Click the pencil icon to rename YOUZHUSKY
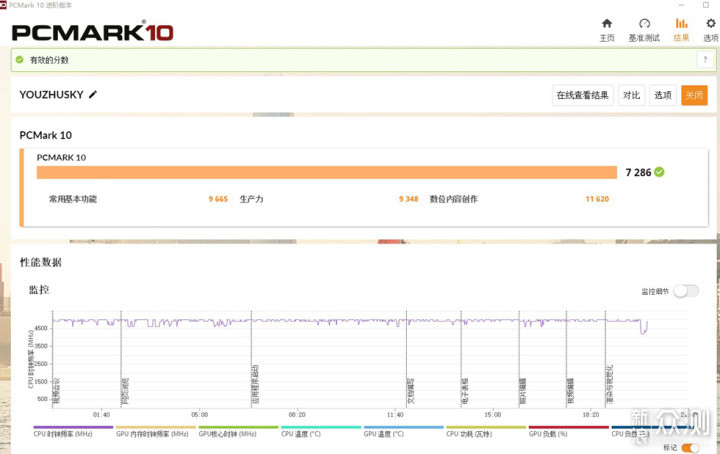 [93, 95]
